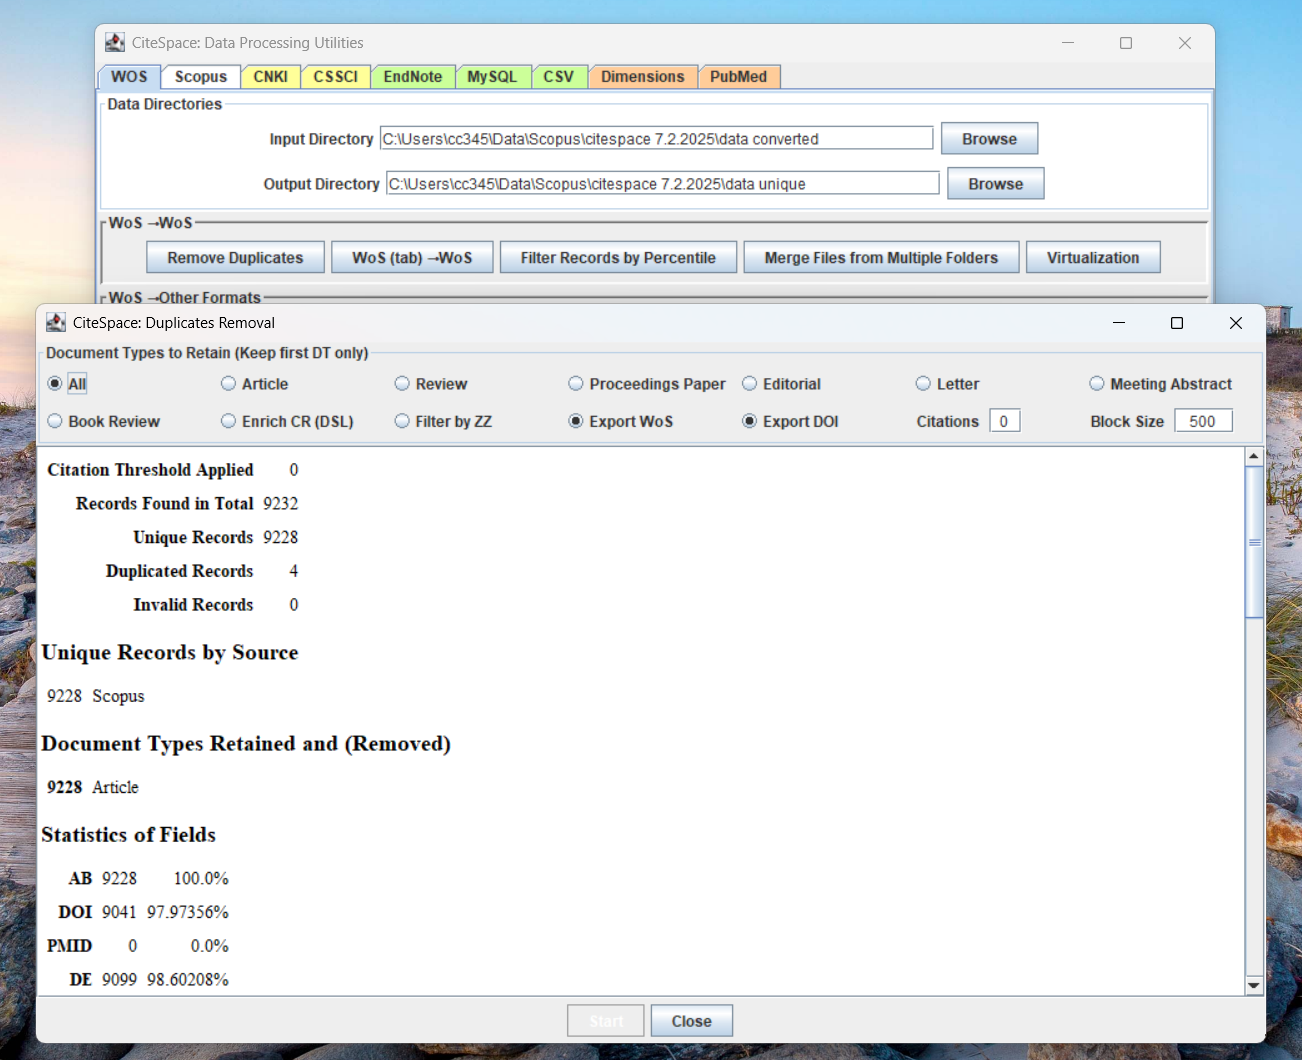Select the Review radio button
The height and width of the screenshot is (1060, 1302).
(x=402, y=384)
